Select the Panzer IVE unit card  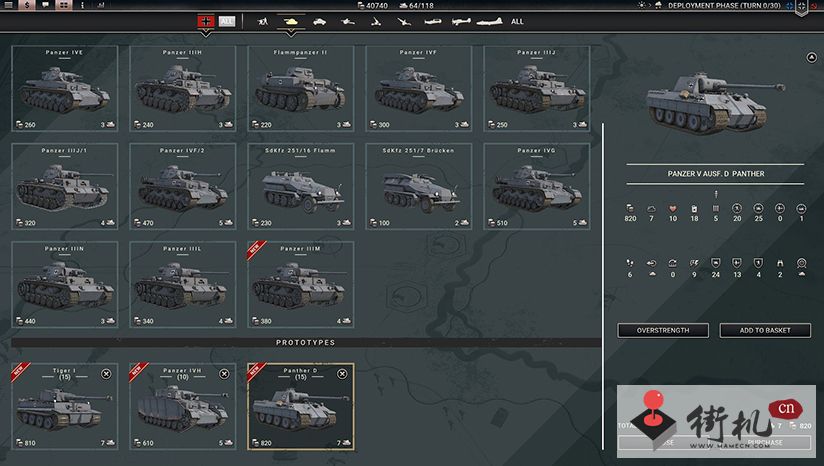coord(65,88)
